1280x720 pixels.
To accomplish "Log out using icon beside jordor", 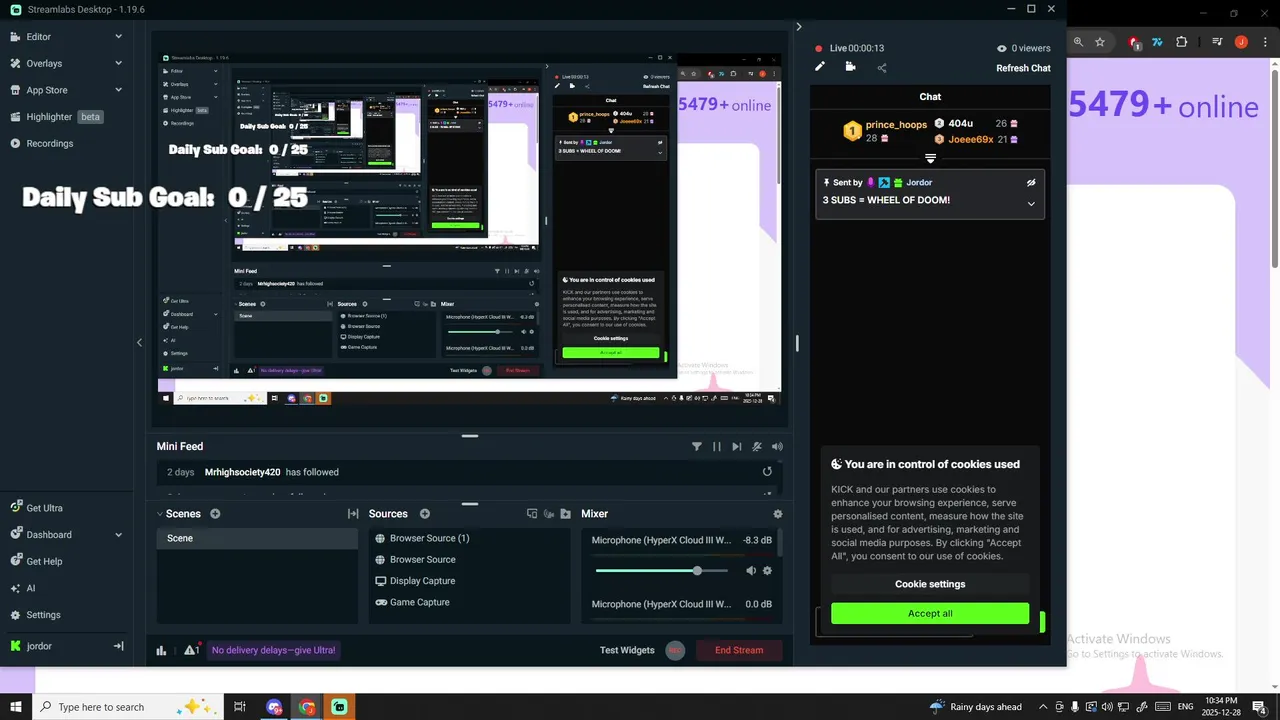I will [x=118, y=646].
